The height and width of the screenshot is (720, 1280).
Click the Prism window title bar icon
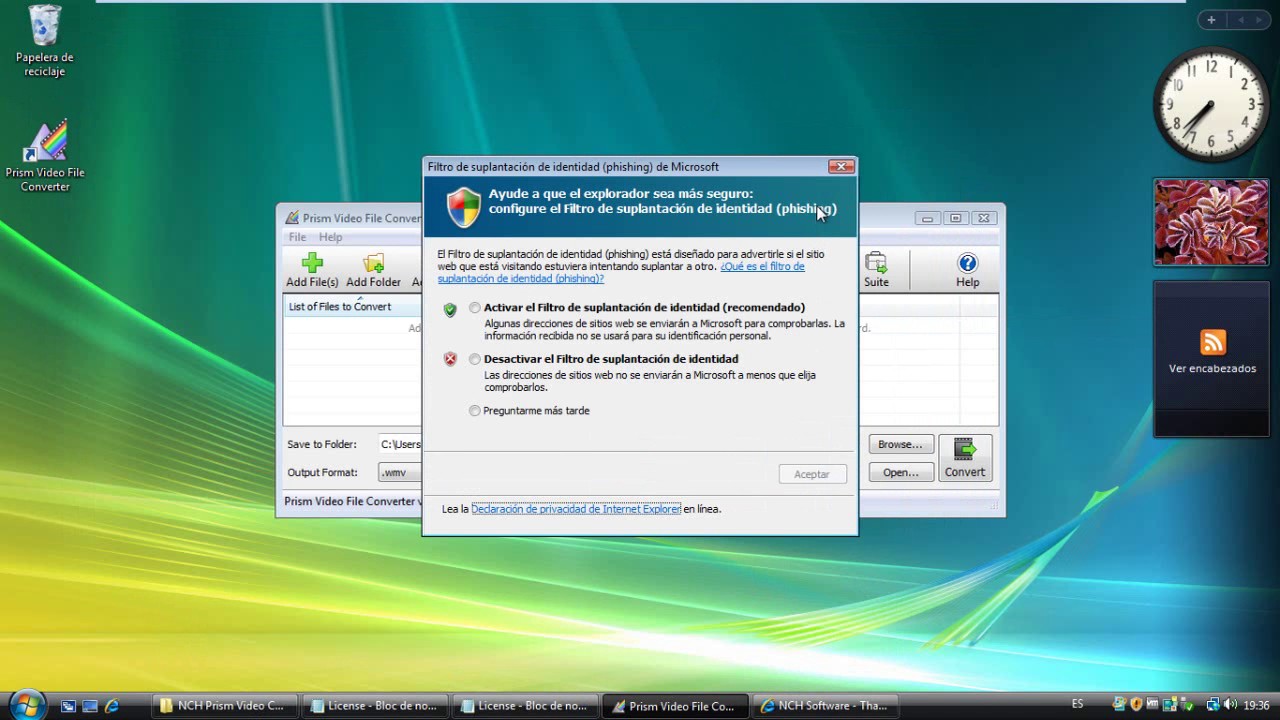[x=292, y=218]
